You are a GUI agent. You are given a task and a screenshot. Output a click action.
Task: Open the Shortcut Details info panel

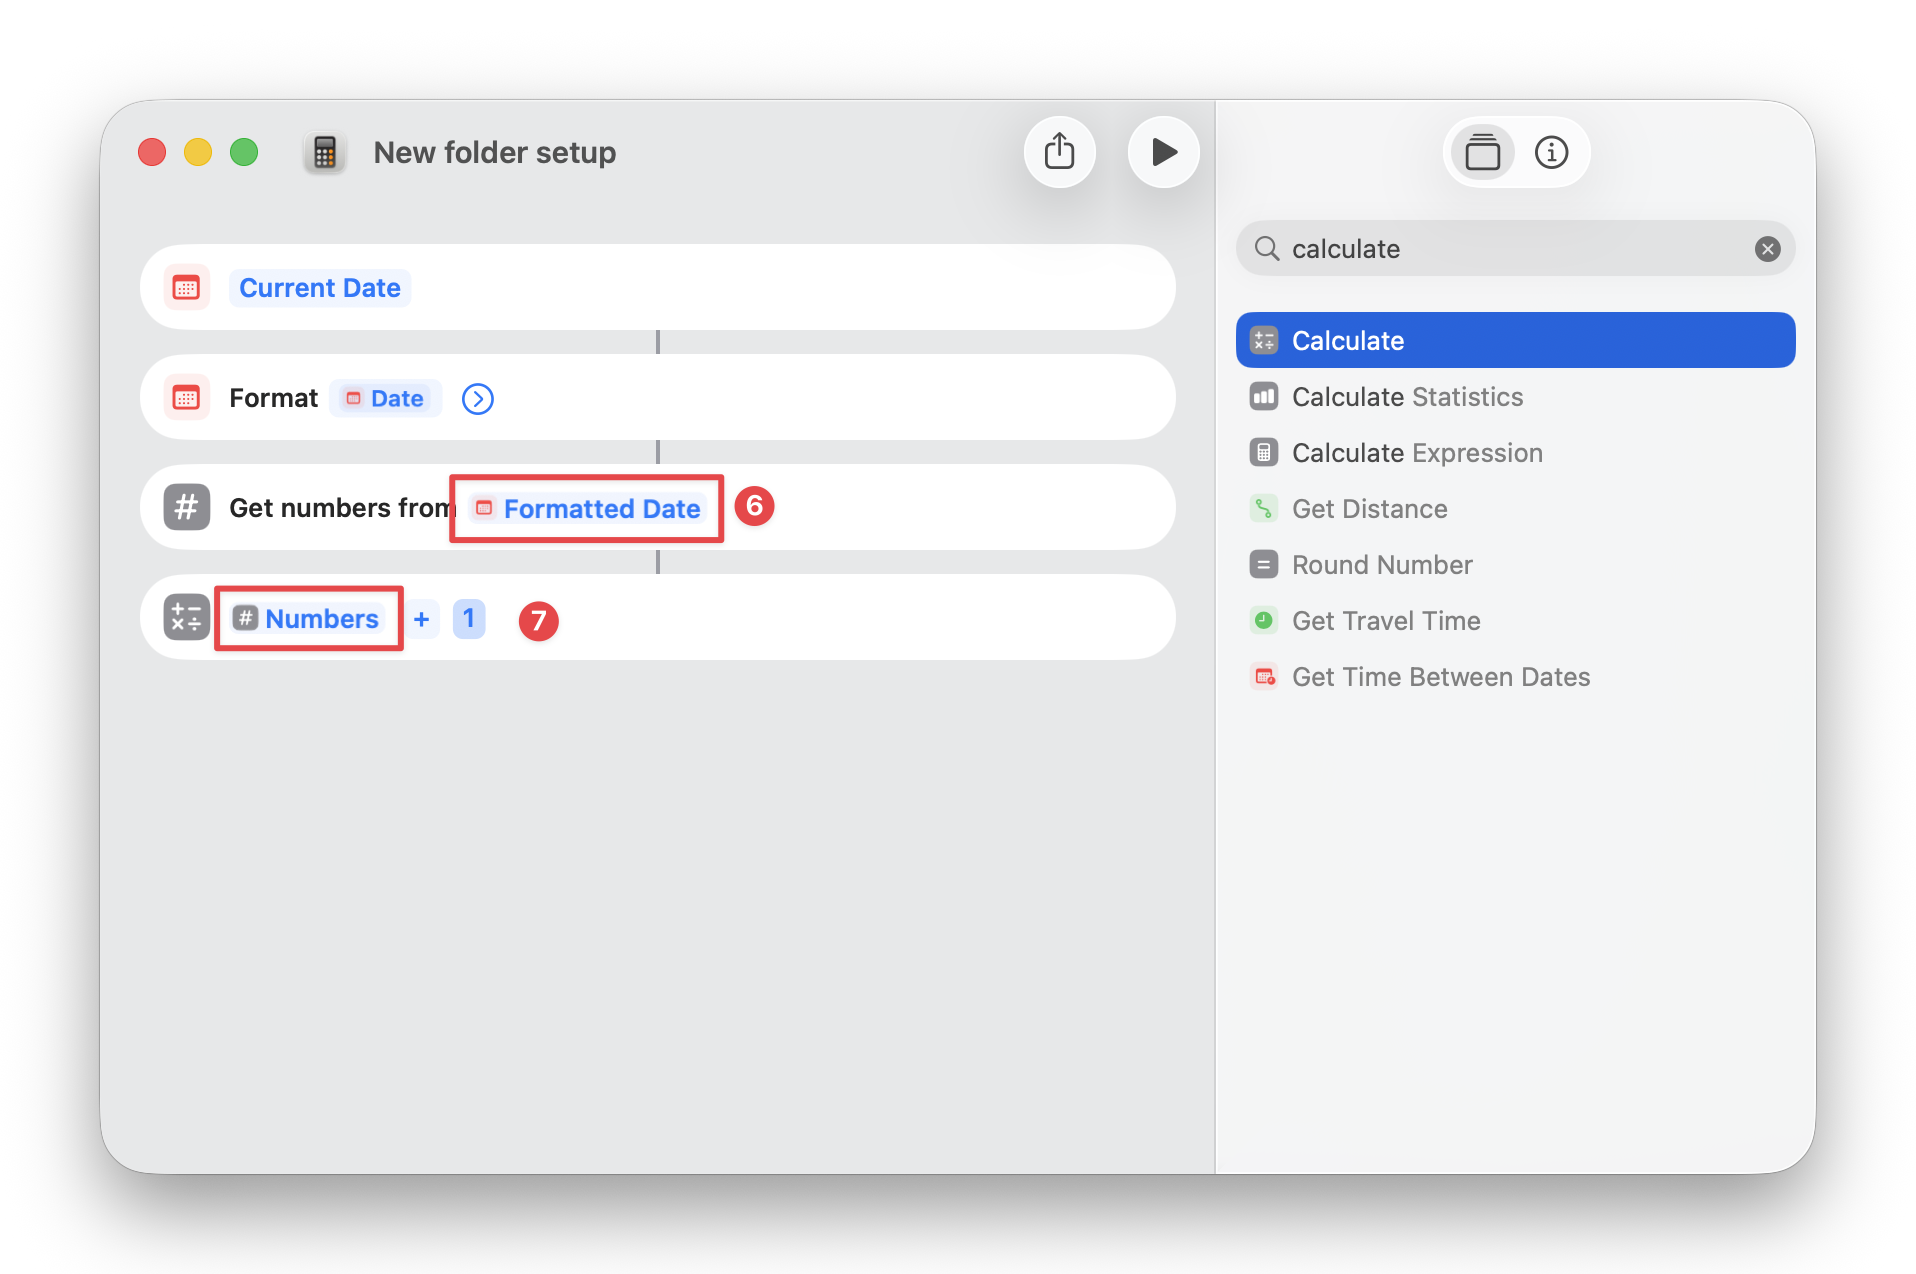[1551, 152]
